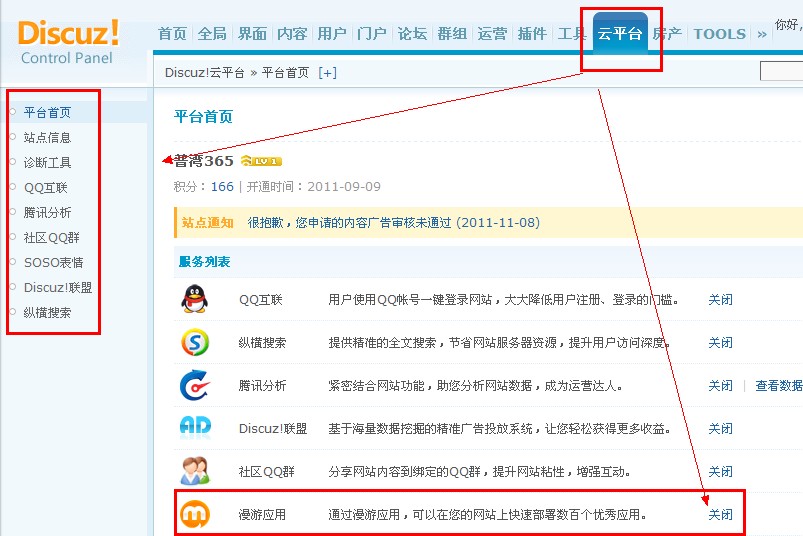Open the TOOLS top menu
Viewport: 803px width, 536px height.
[720, 34]
